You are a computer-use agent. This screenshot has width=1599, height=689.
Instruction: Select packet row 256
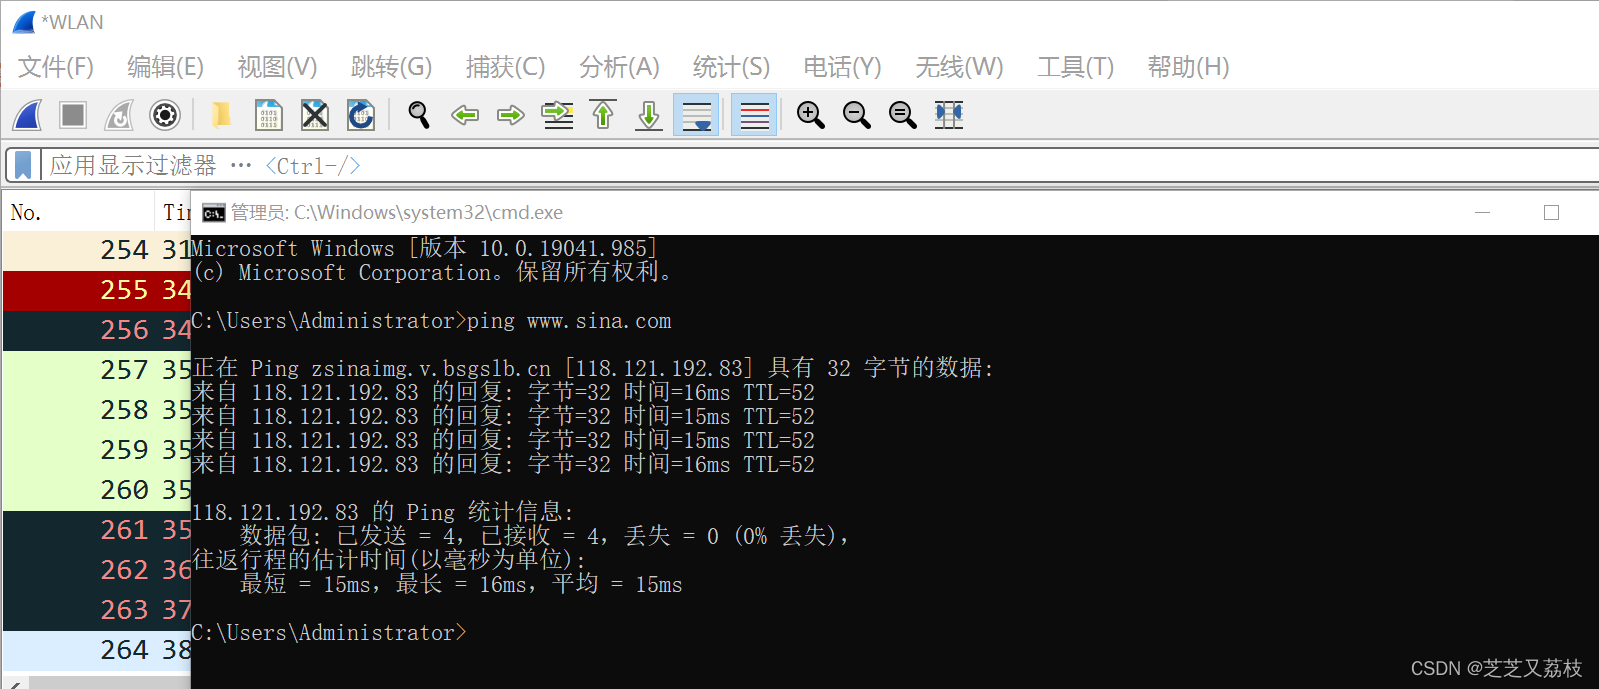click(97, 330)
